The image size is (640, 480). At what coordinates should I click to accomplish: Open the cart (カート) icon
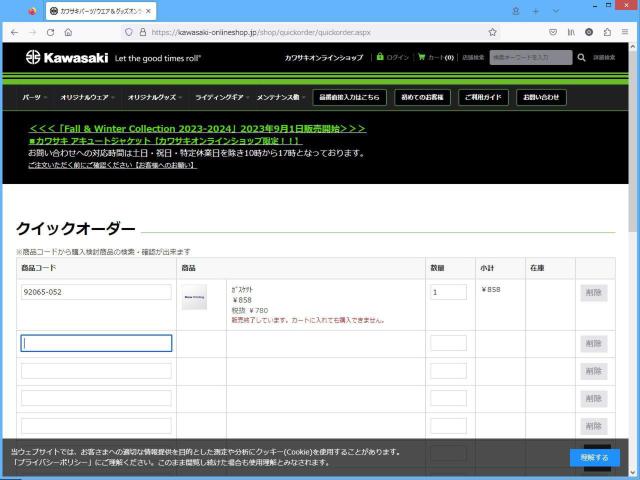(422, 58)
